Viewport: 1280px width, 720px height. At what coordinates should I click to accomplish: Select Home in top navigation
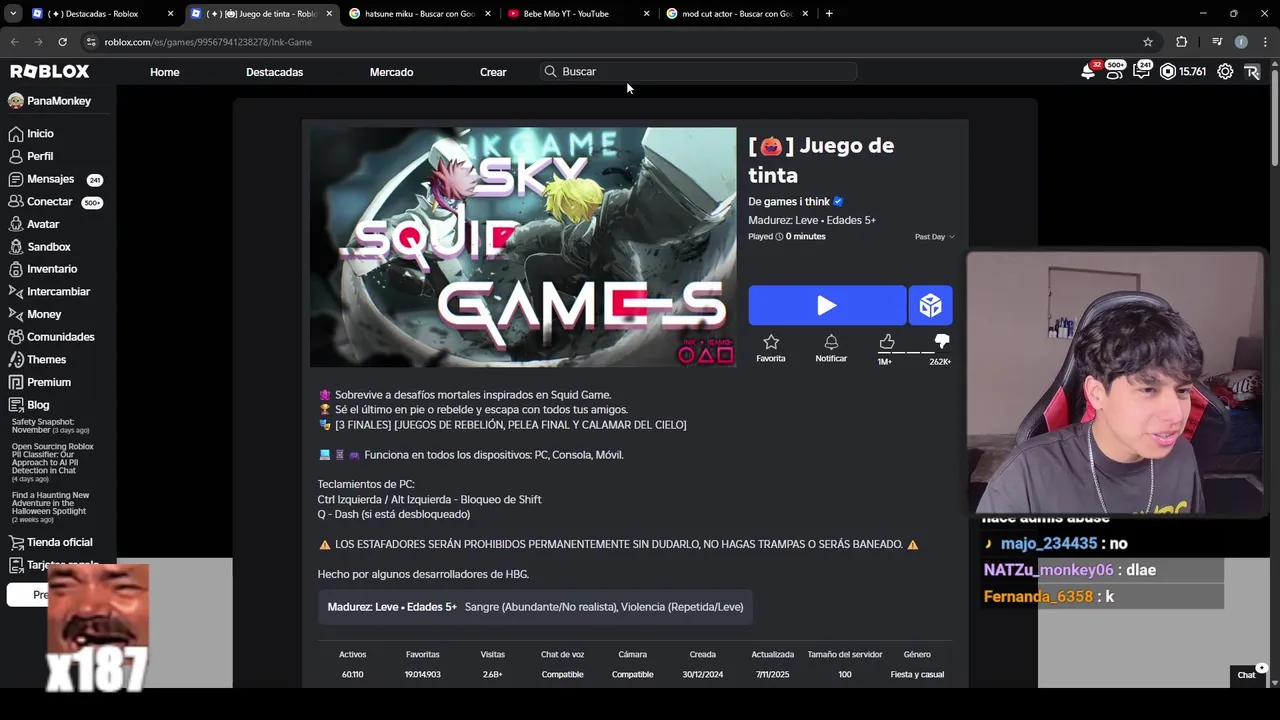tap(165, 72)
